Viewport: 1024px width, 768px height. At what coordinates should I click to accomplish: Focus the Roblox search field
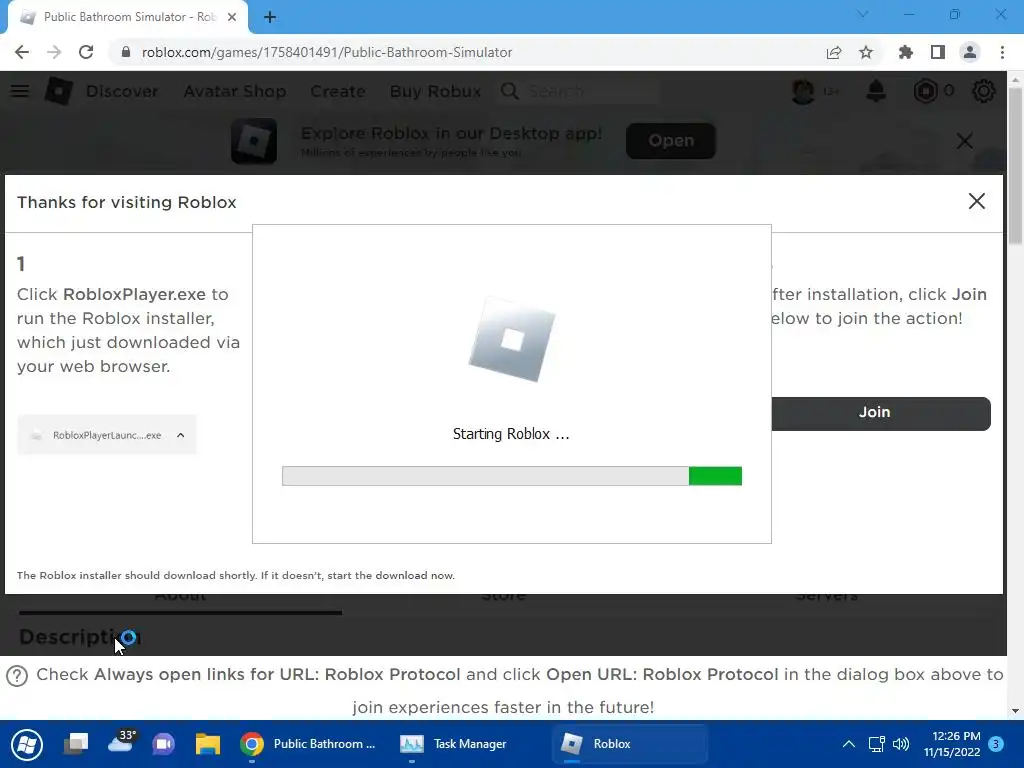(x=592, y=91)
